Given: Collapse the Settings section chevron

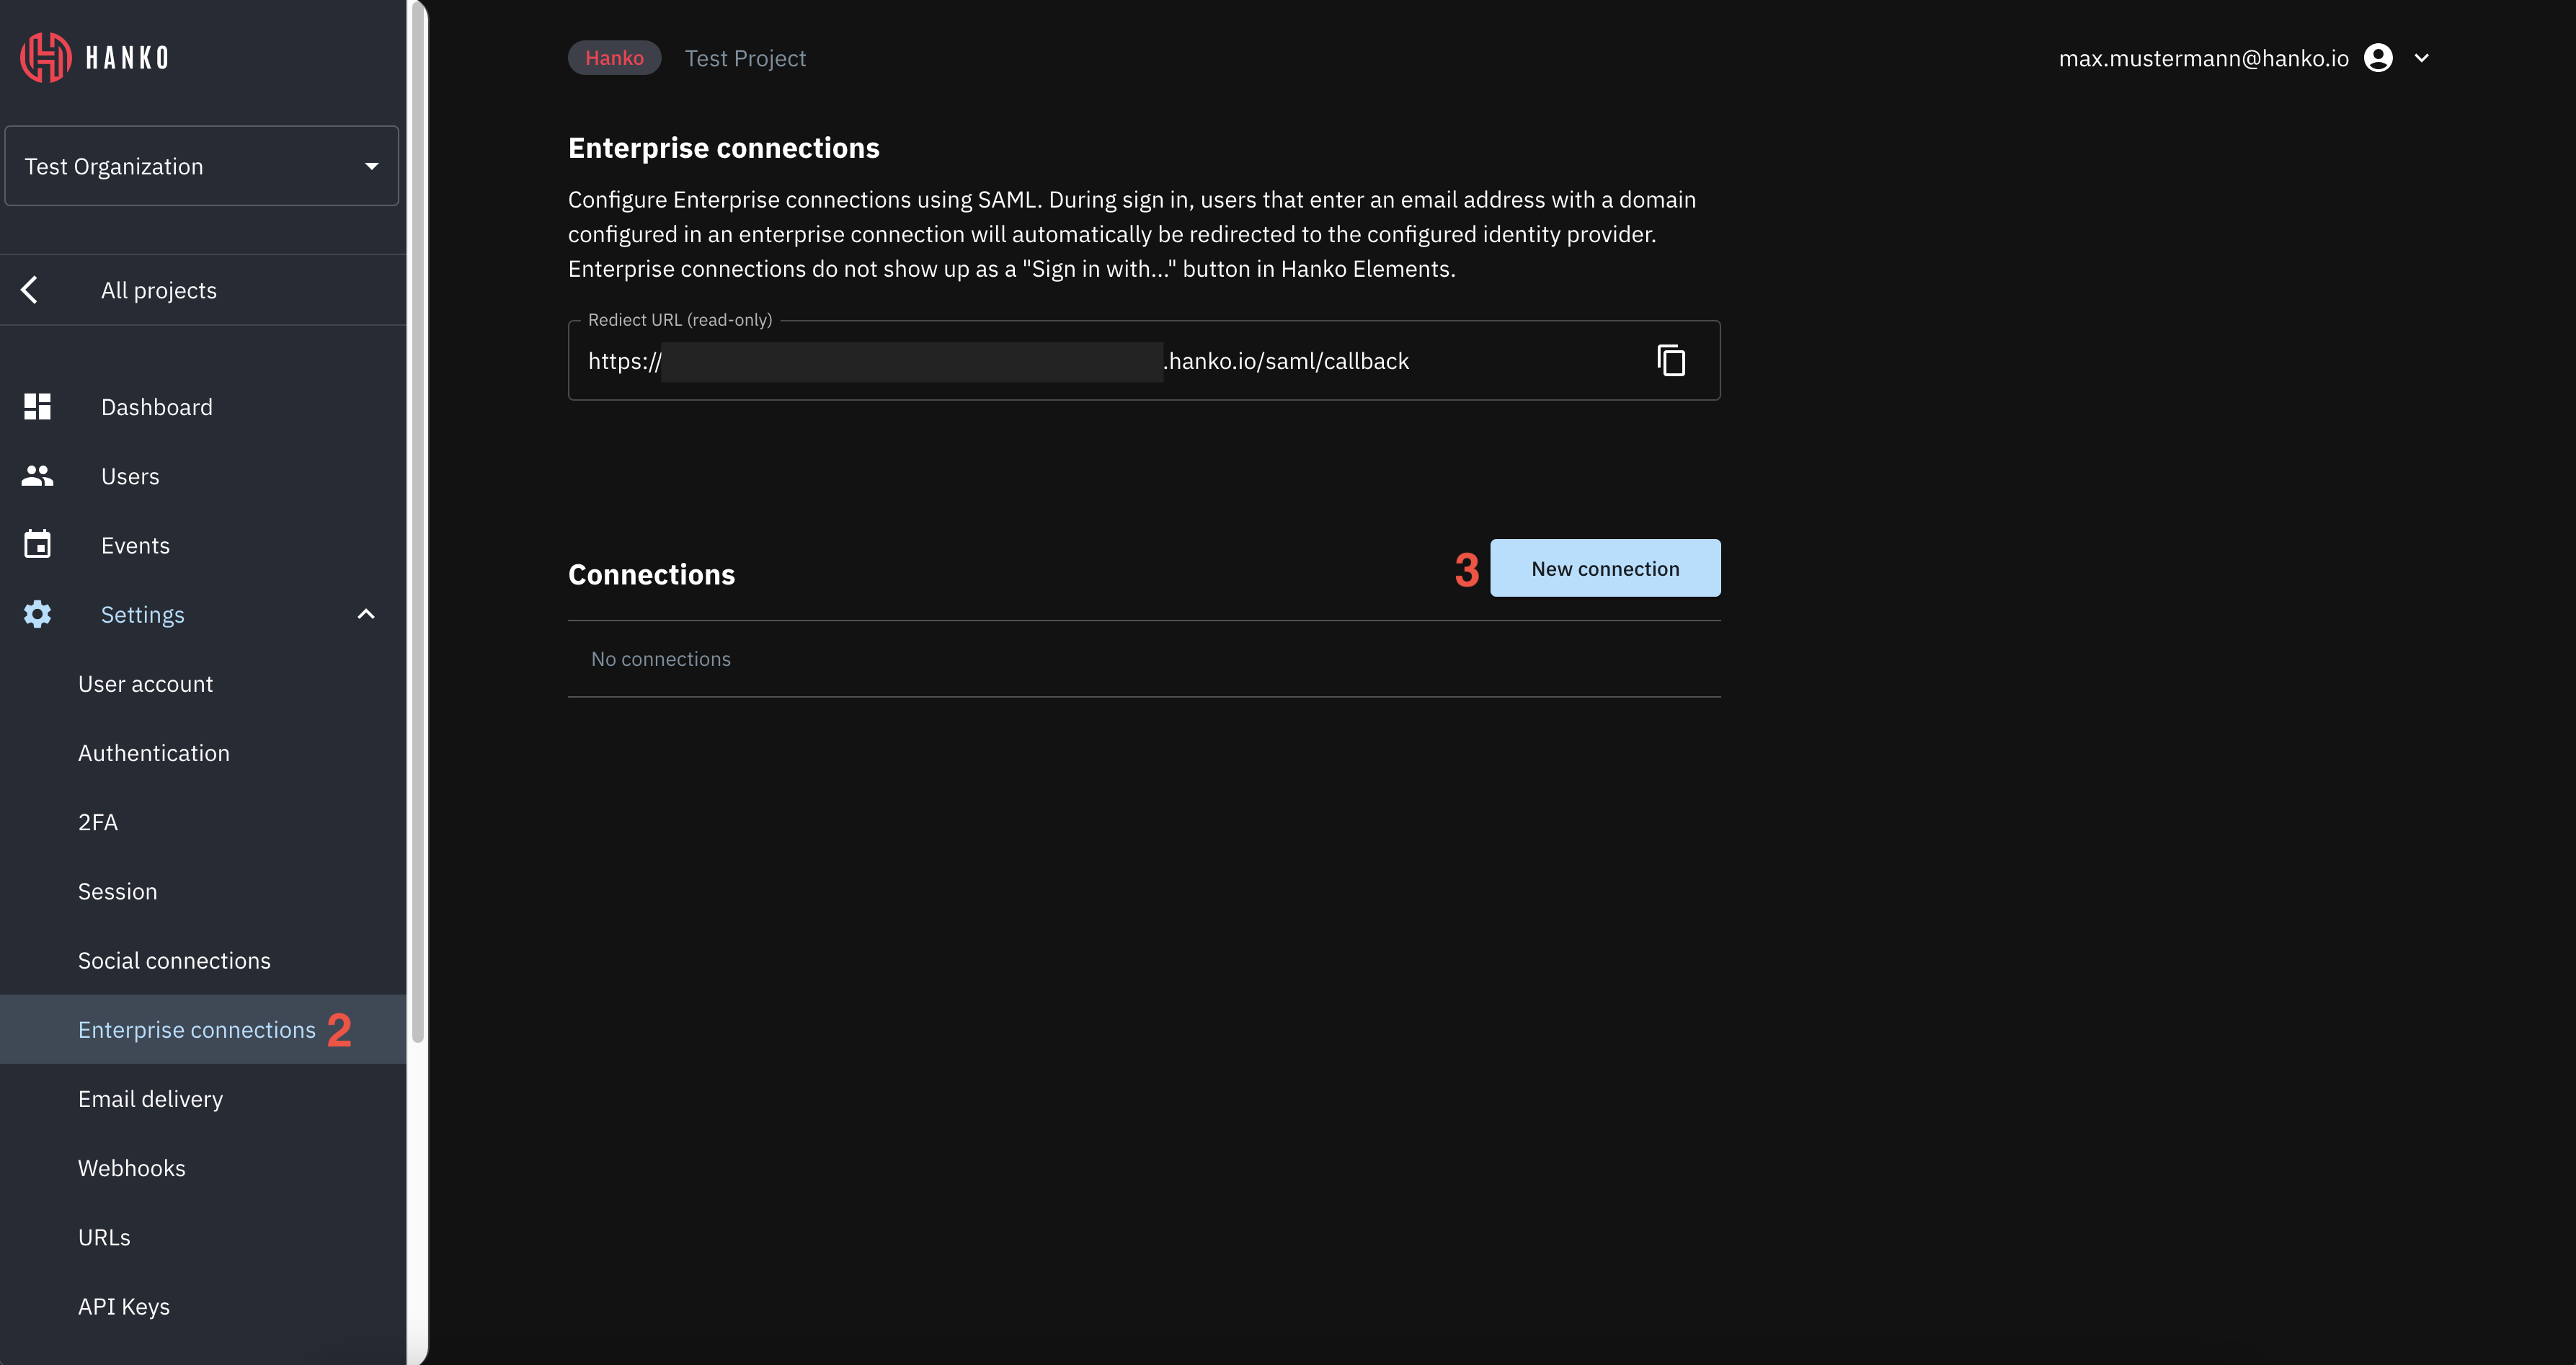Looking at the screenshot, I should [x=366, y=614].
